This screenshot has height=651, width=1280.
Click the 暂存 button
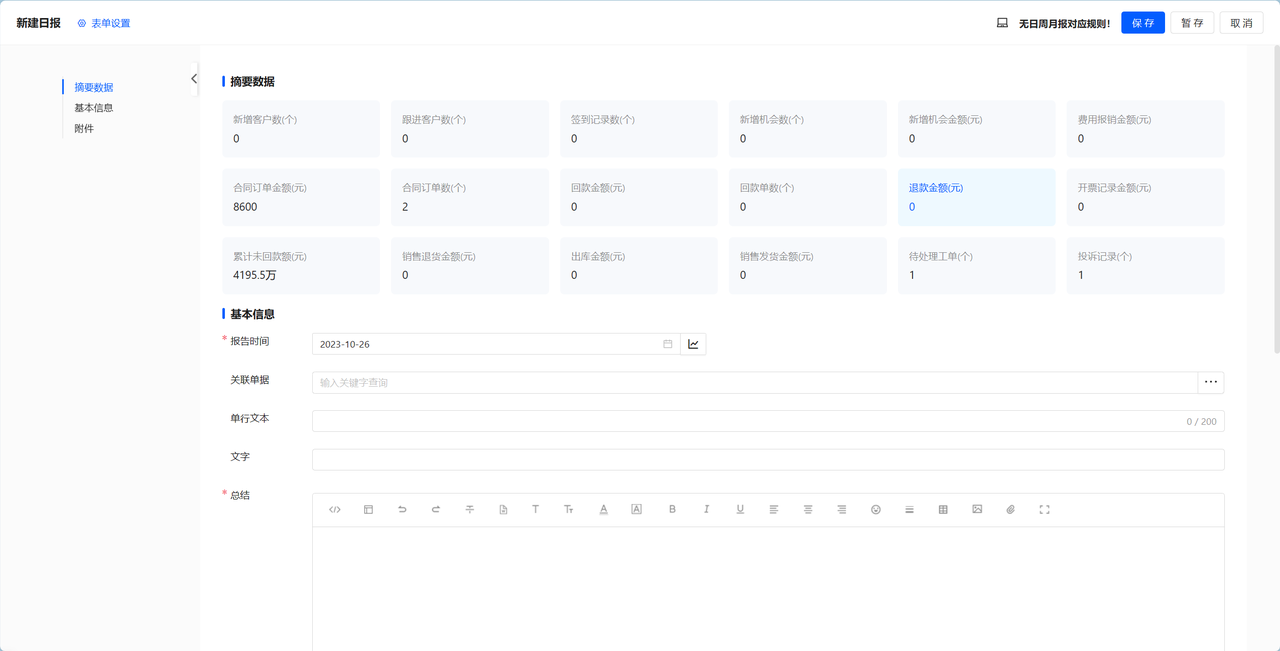pyautogui.click(x=1192, y=23)
